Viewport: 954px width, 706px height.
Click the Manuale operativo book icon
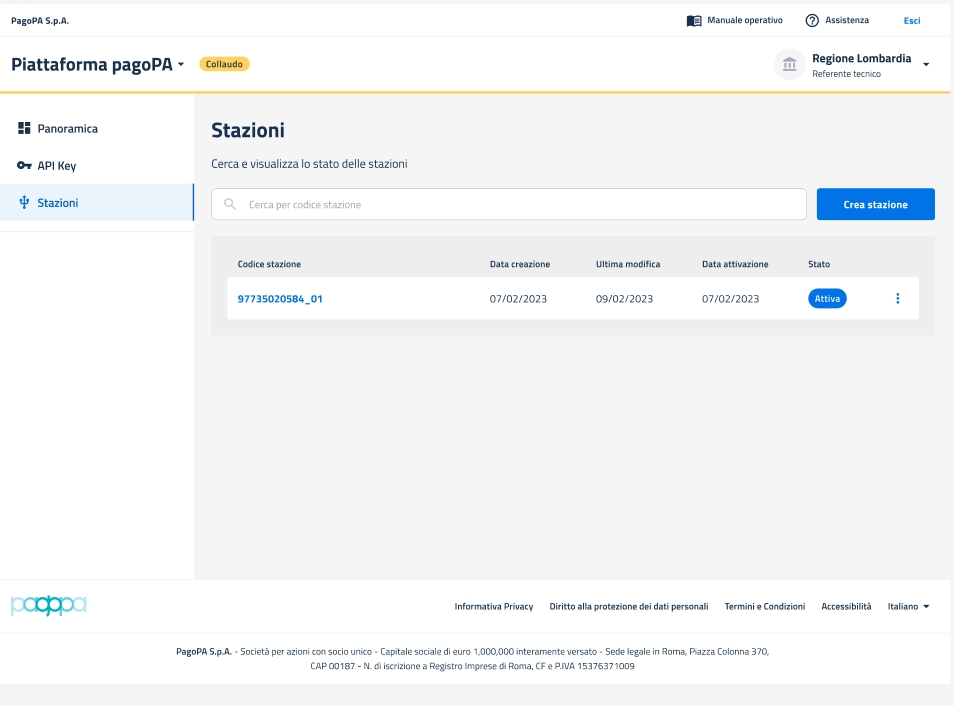tap(694, 21)
